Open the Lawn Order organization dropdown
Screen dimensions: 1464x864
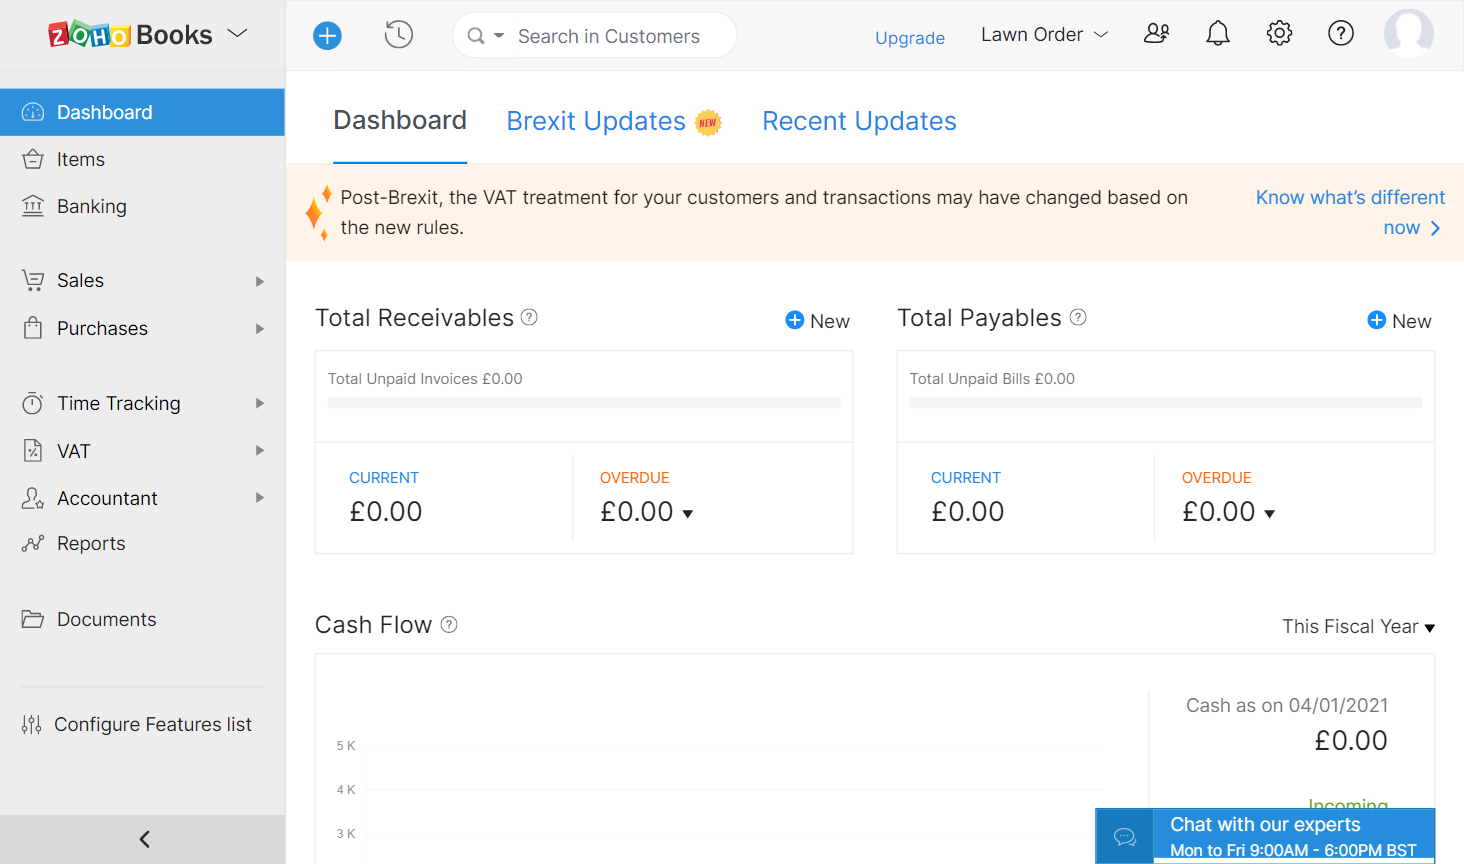coord(1044,35)
